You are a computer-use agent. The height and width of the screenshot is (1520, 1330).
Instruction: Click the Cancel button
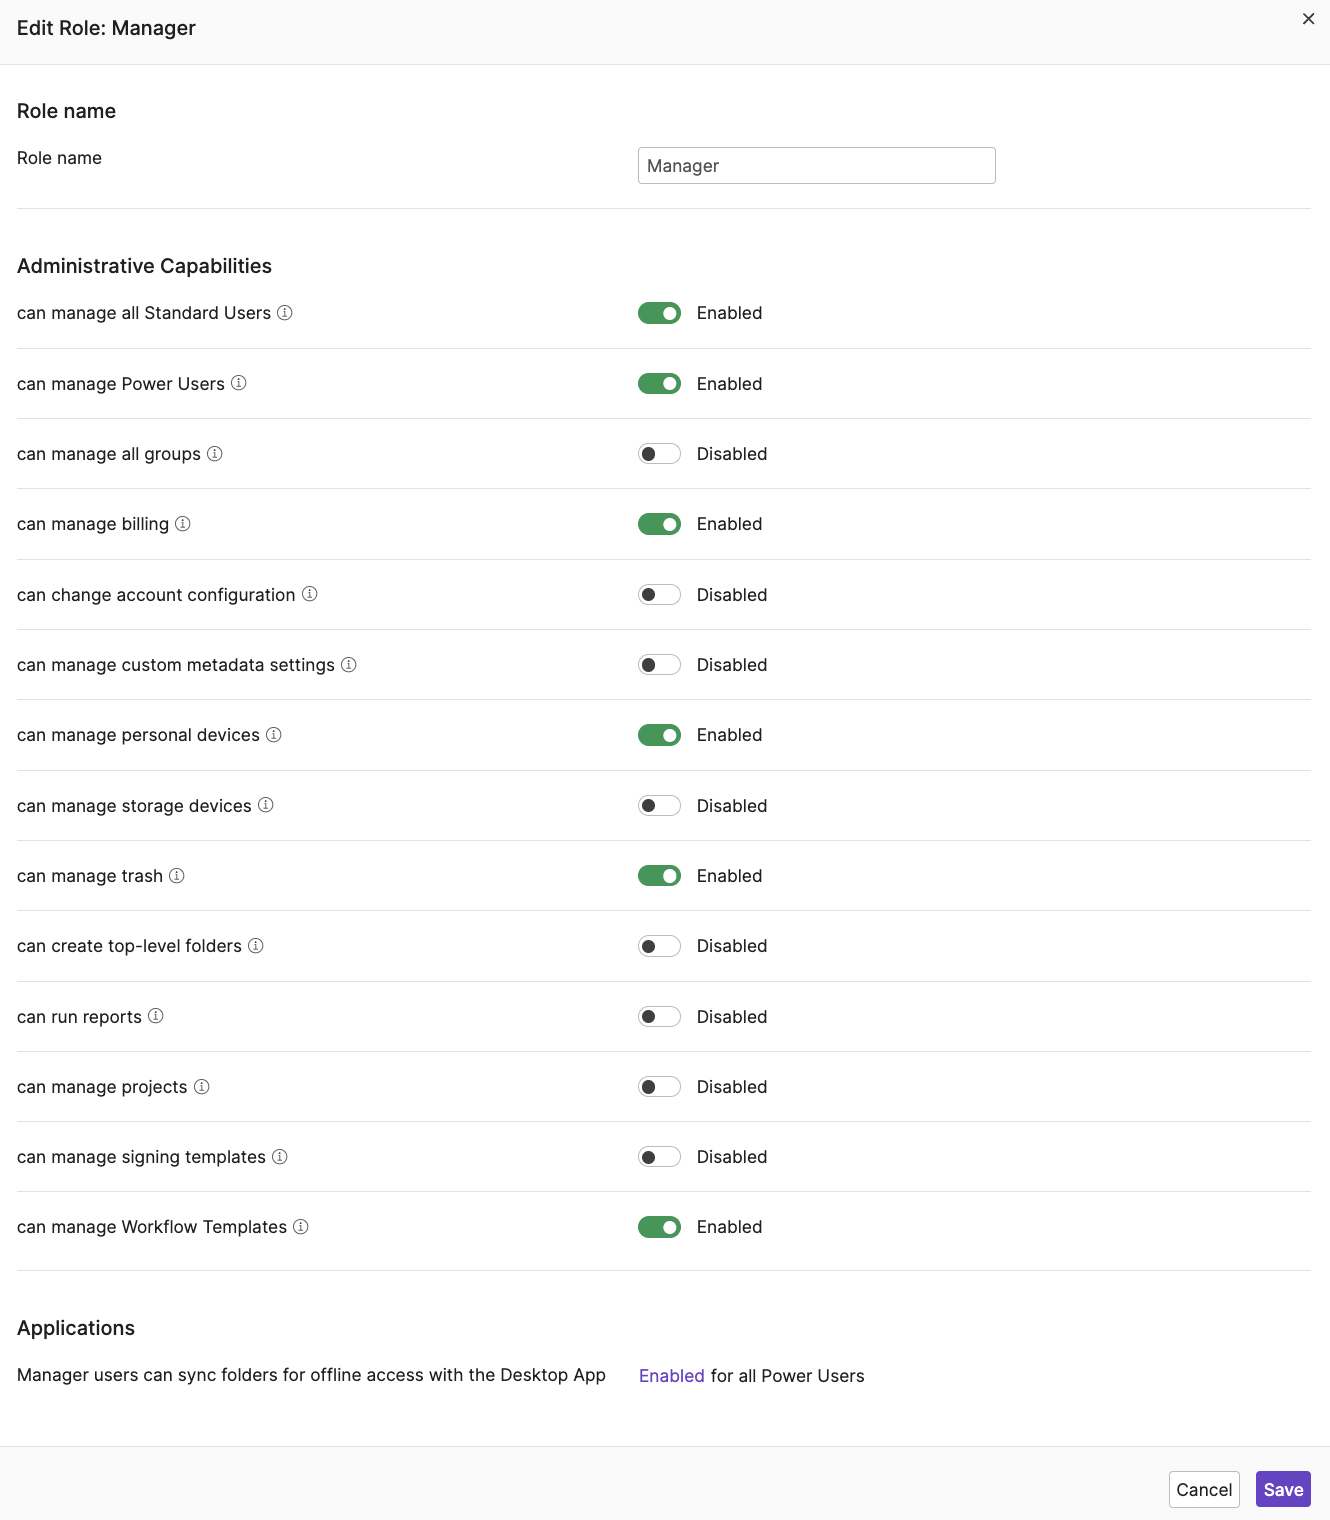[x=1204, y=1490]
